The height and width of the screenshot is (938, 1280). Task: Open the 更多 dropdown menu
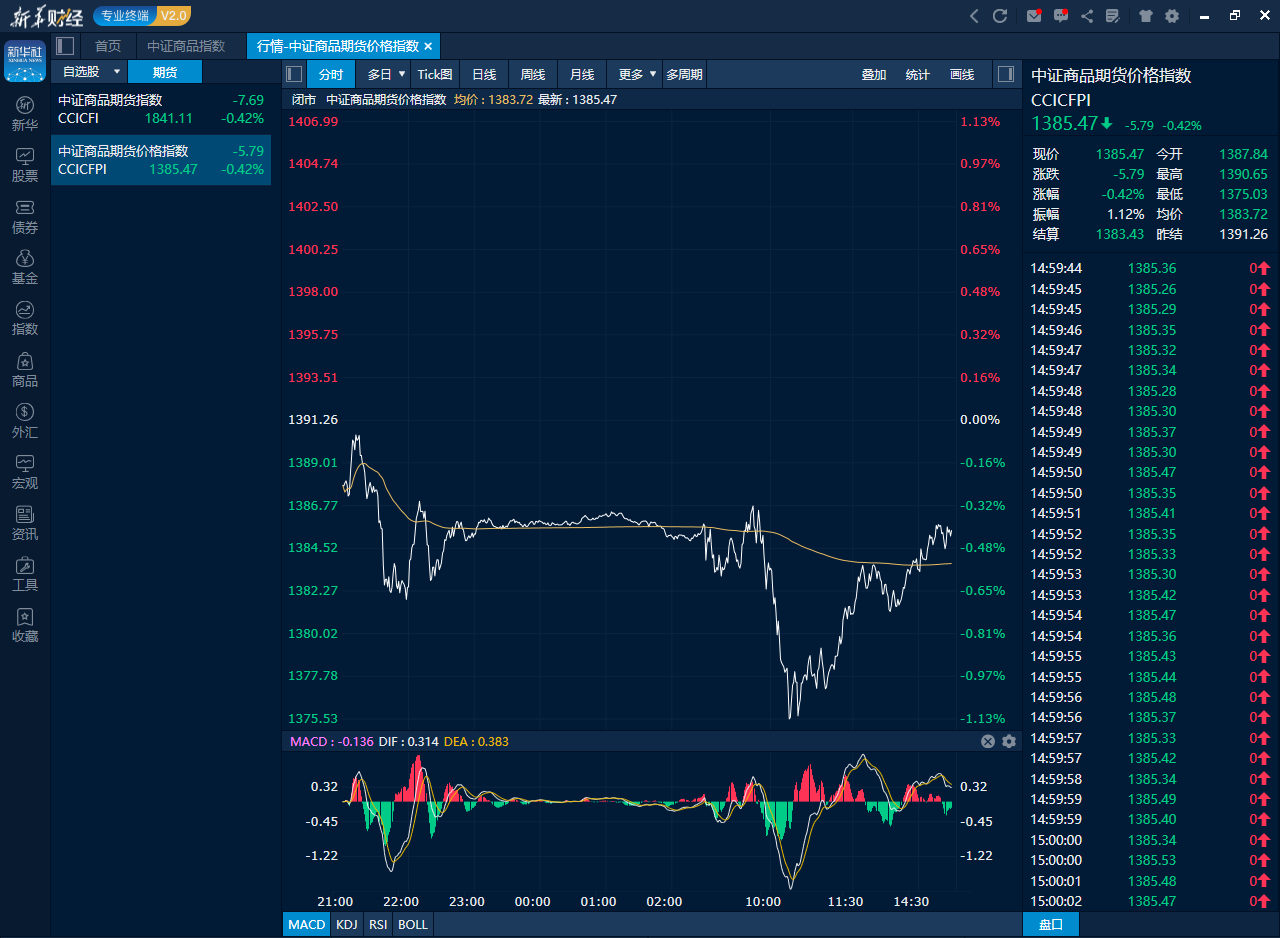(637, 74)
